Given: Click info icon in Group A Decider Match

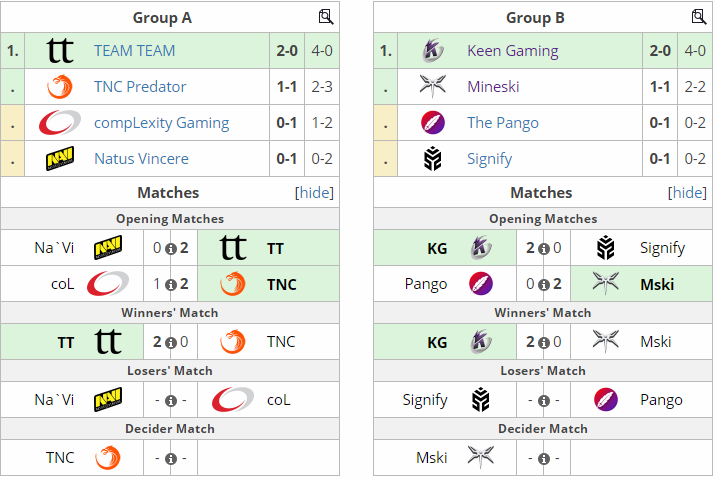Looking at the screenshot, I should (171, 458).
